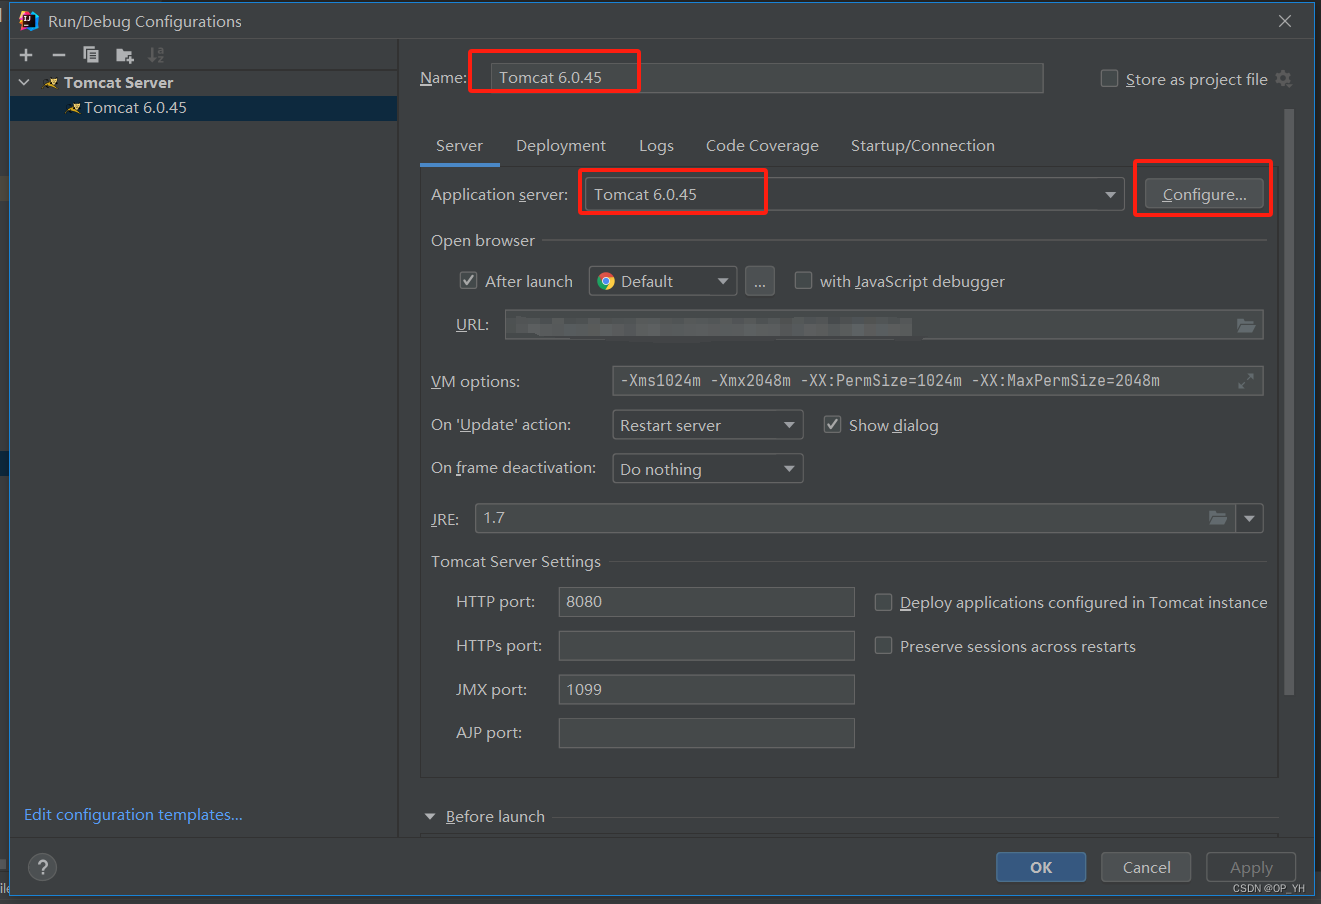Screen dimensions: 1321x904
Task: Open the JRE dropdown arrow
Action: [x=1250, y=518]
